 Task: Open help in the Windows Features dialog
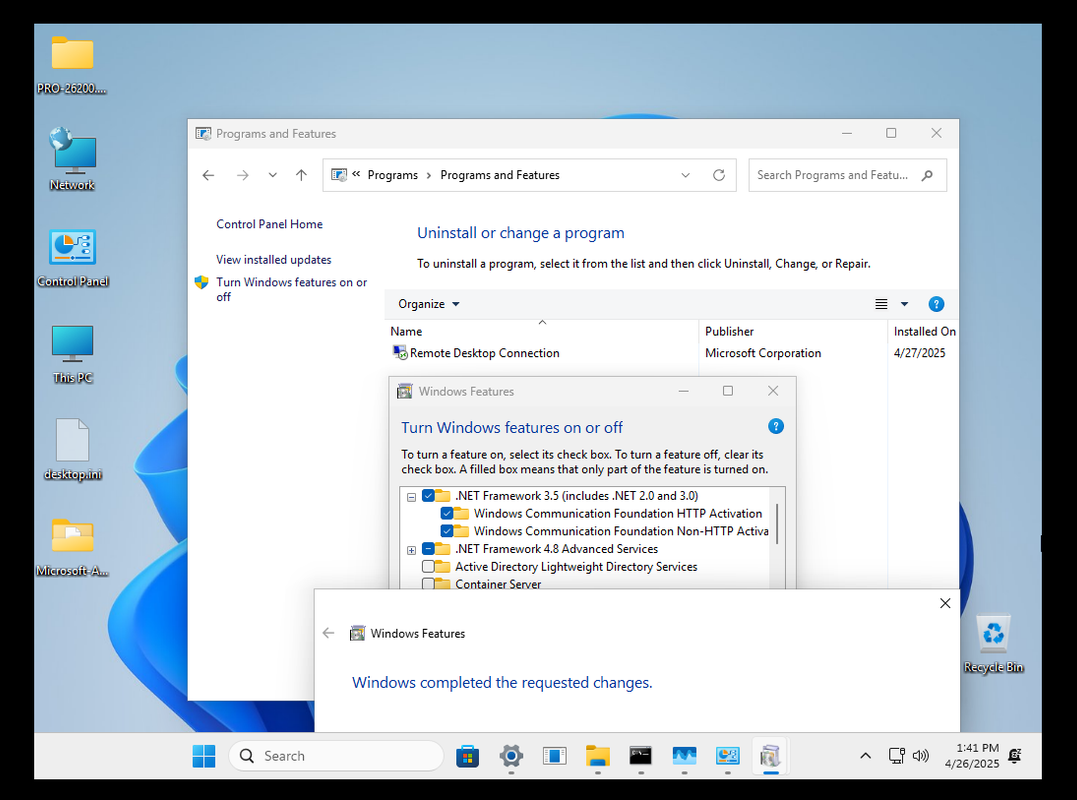click(x=775, y=426)
